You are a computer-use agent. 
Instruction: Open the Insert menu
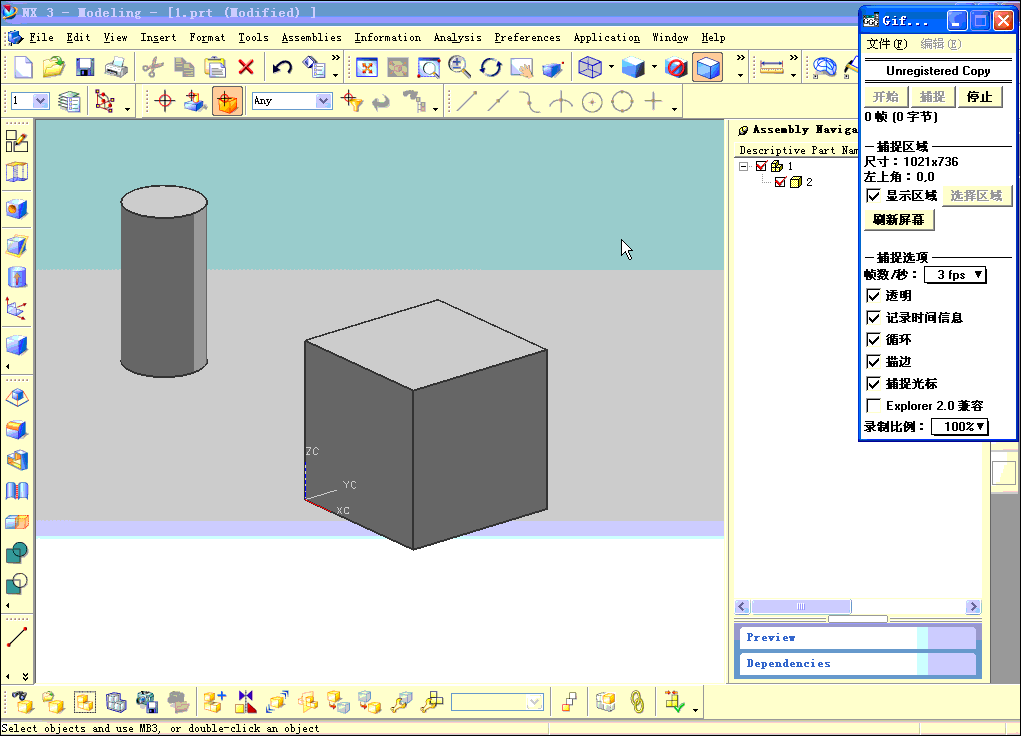(x=158, y=38)
